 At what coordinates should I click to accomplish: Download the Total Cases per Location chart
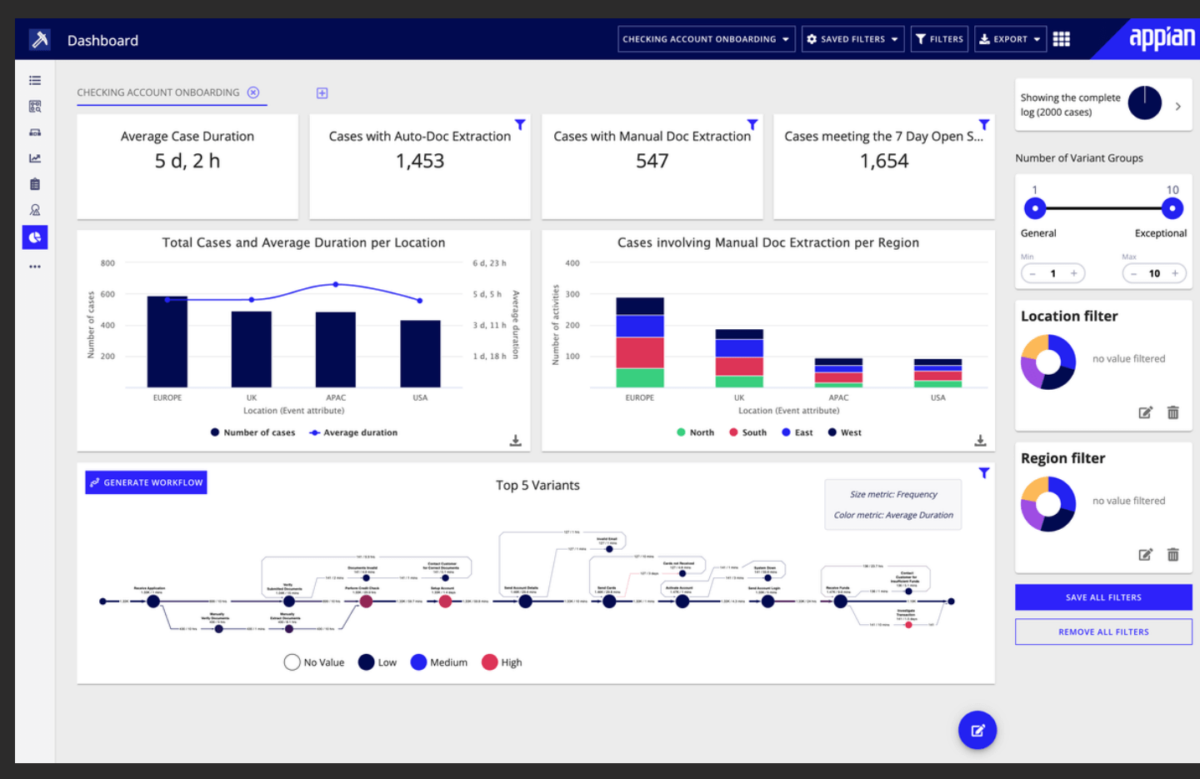click(515, 440)
